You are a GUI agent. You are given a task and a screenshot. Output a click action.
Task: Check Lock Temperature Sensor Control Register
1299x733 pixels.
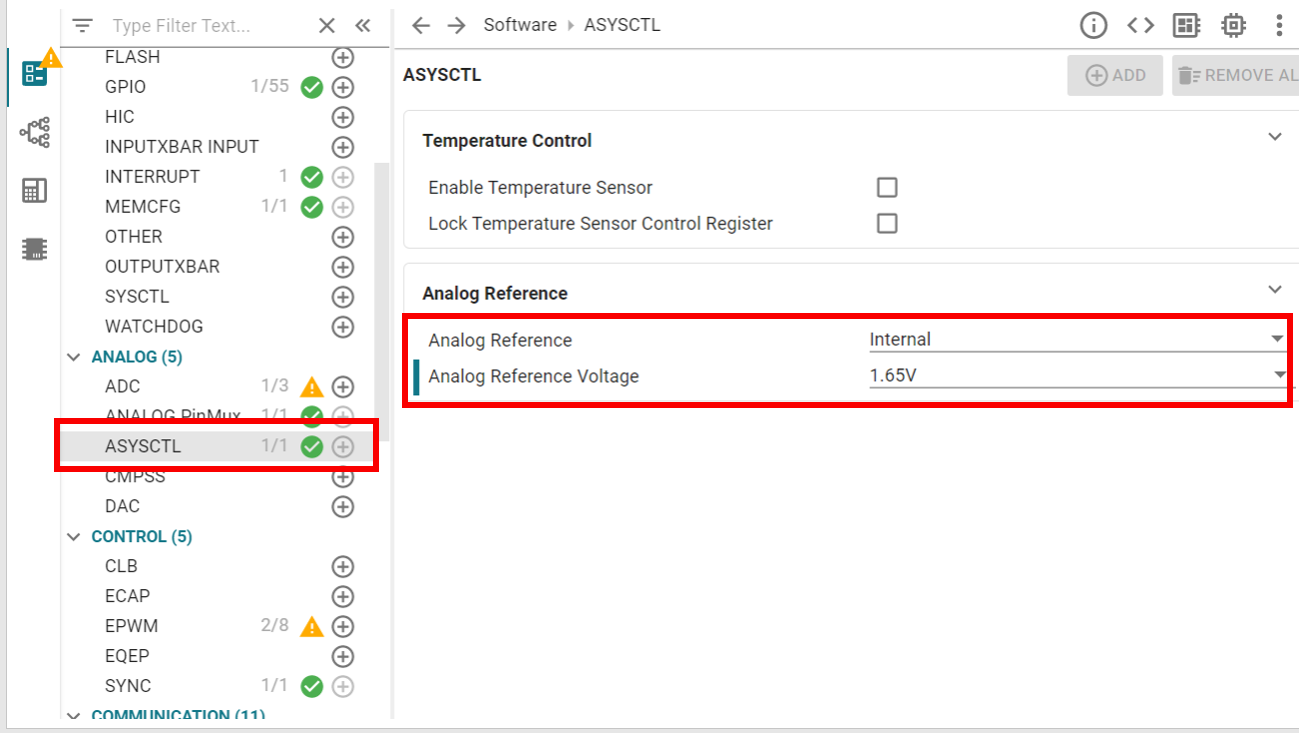[x=887, y=224]
